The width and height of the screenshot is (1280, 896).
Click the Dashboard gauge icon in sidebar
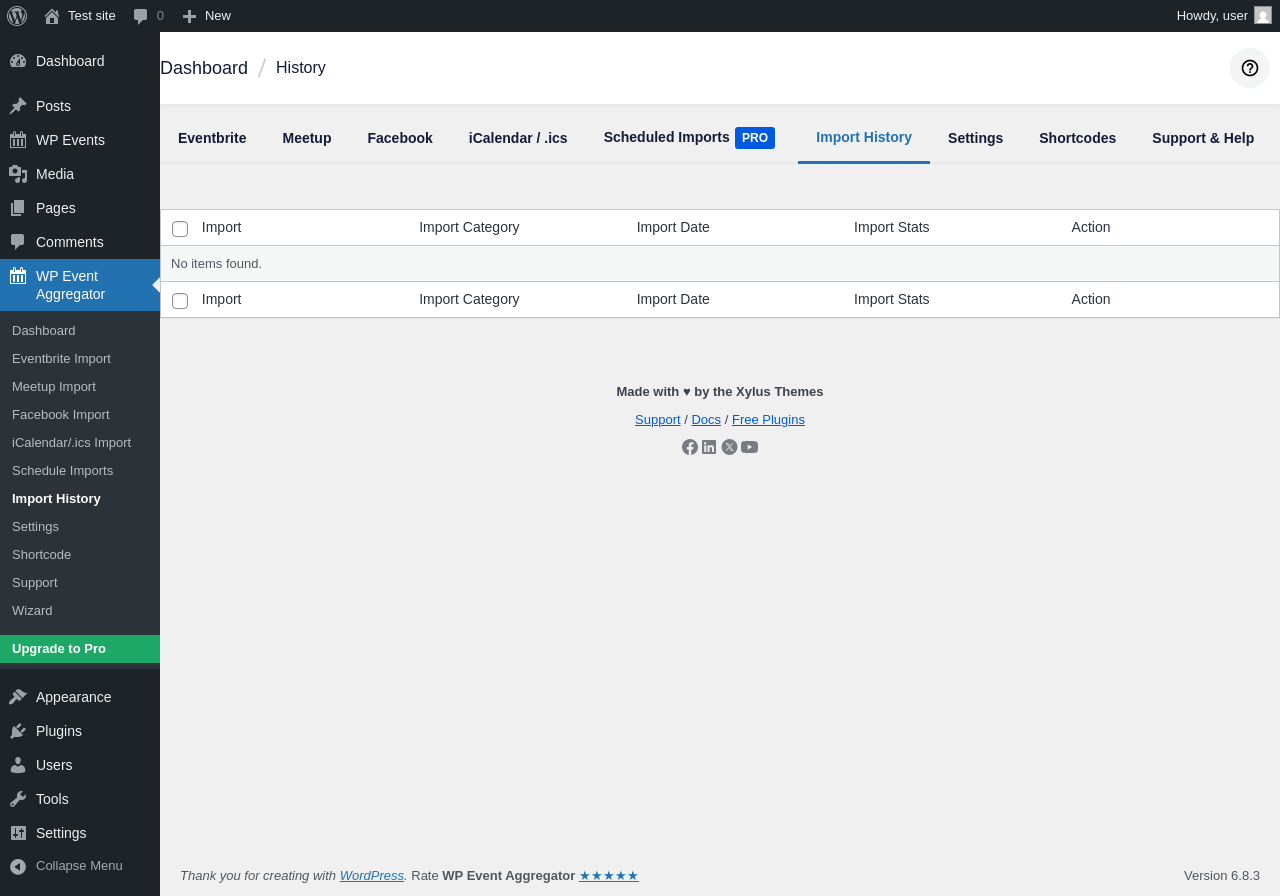18,61
